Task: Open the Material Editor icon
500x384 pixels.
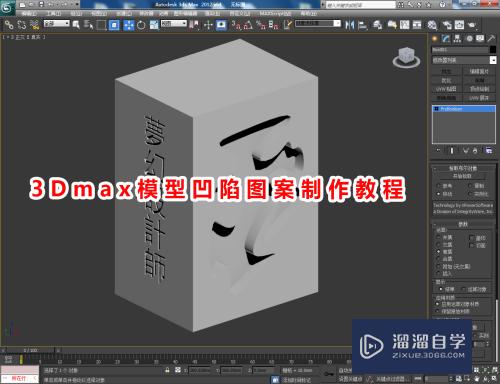Action: (x=432, y=25)
